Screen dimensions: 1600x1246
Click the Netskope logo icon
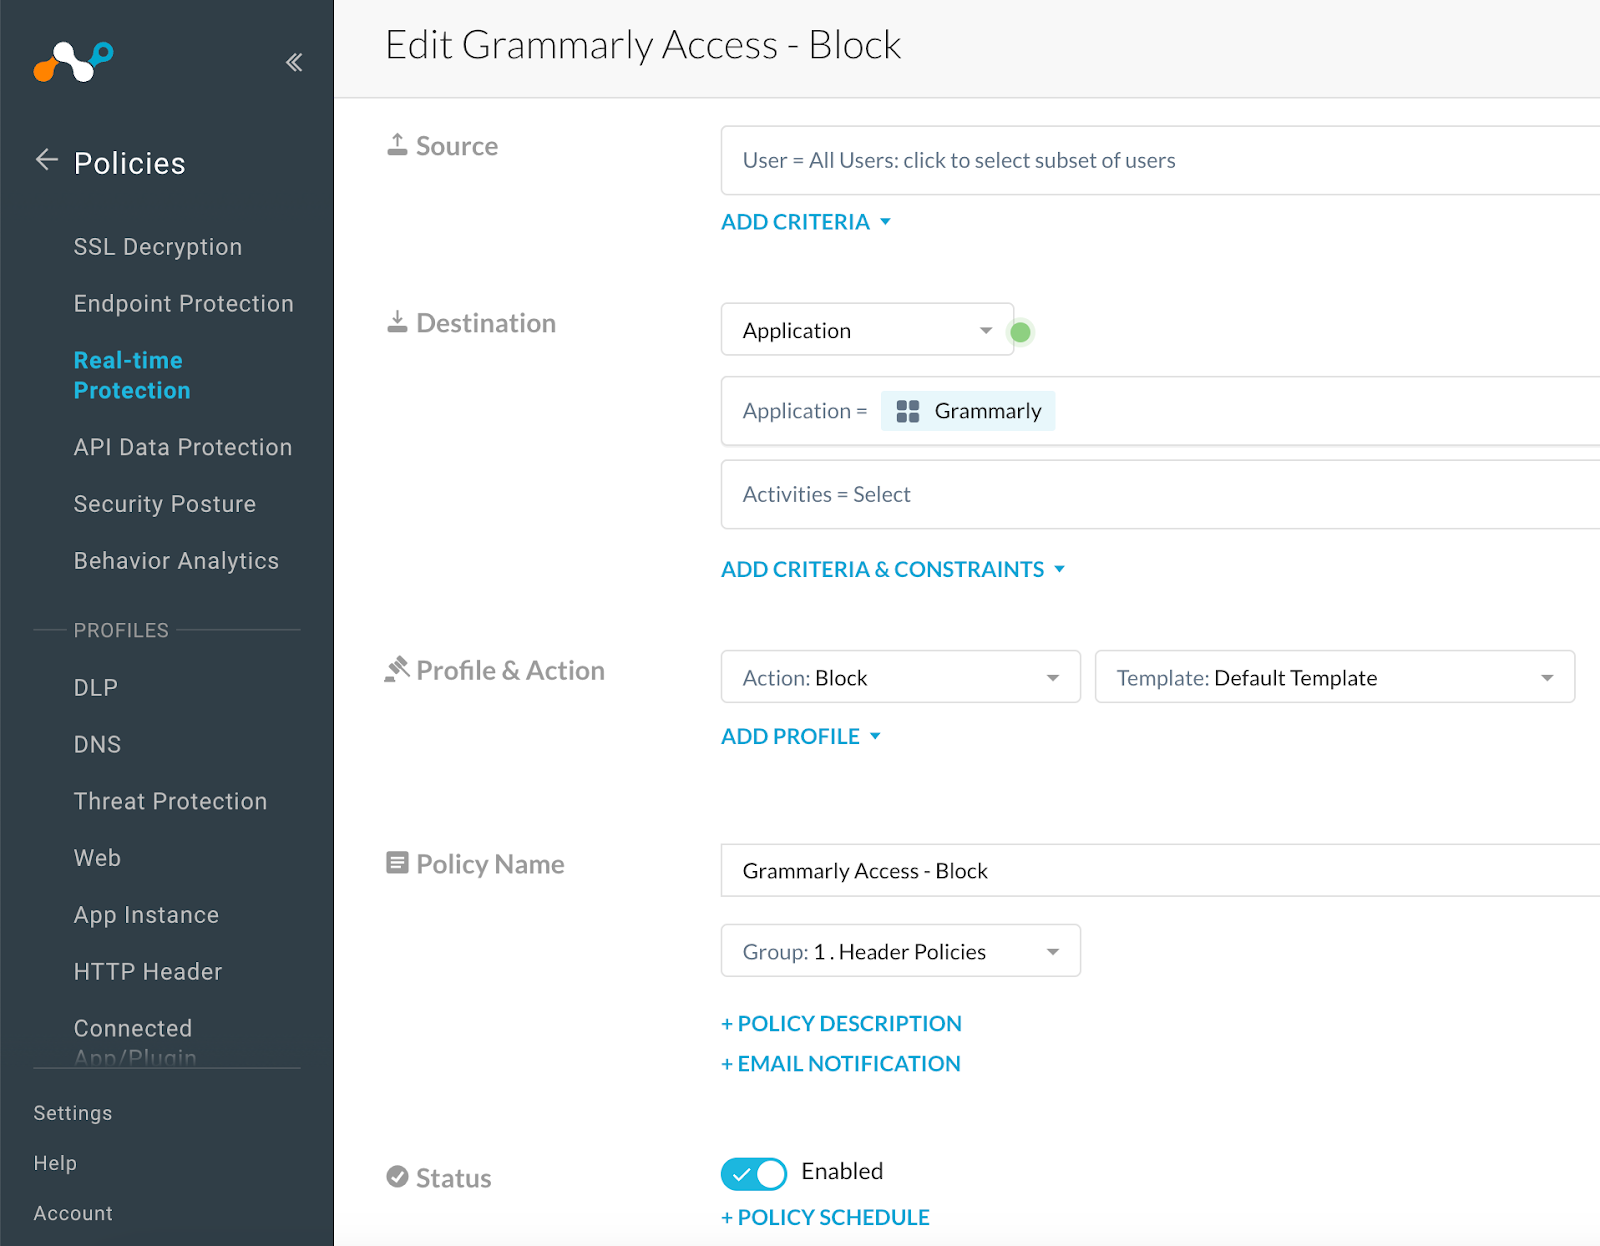pyautogui.click(x=73, y=61)
